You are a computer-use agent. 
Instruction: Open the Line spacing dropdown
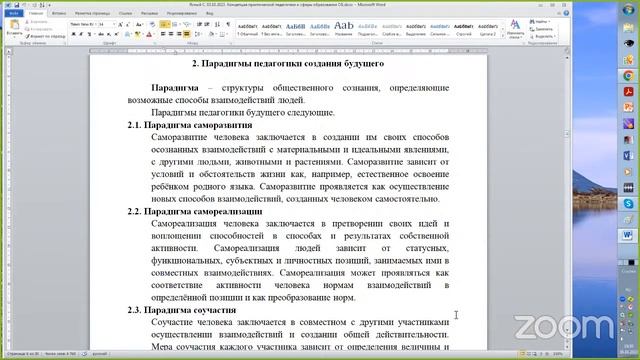(198, 34)
